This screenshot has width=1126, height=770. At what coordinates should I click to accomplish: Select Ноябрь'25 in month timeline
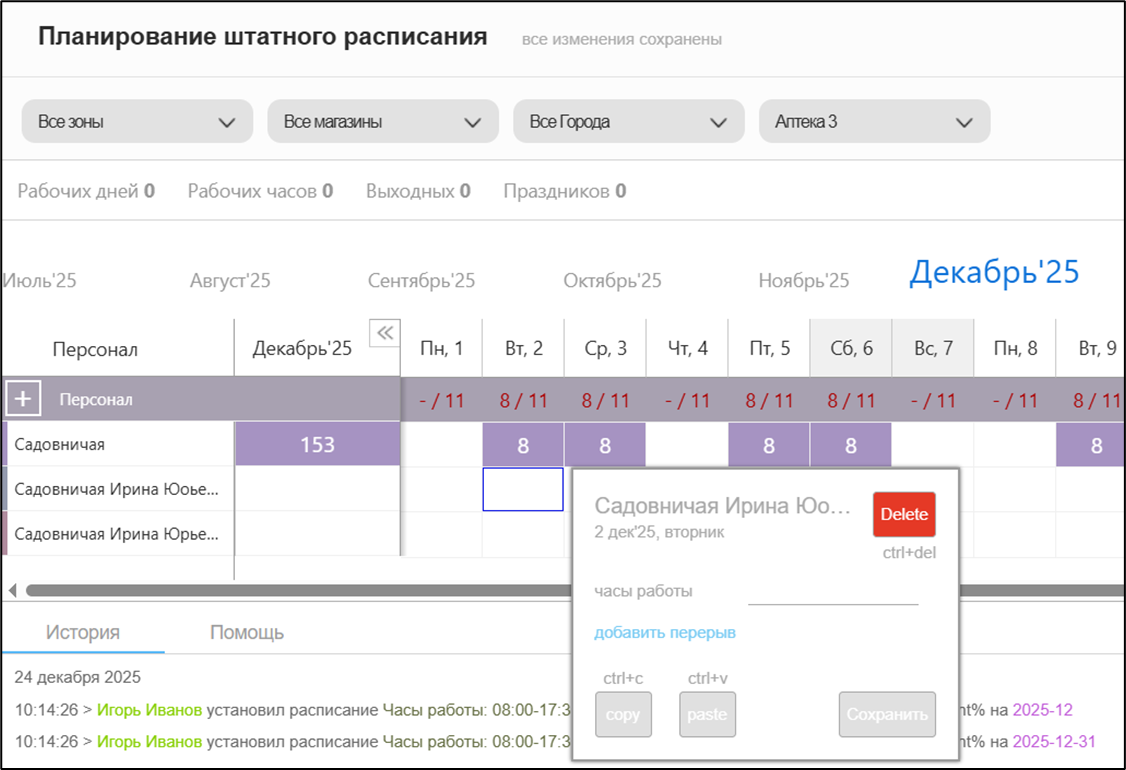point(803,281)
